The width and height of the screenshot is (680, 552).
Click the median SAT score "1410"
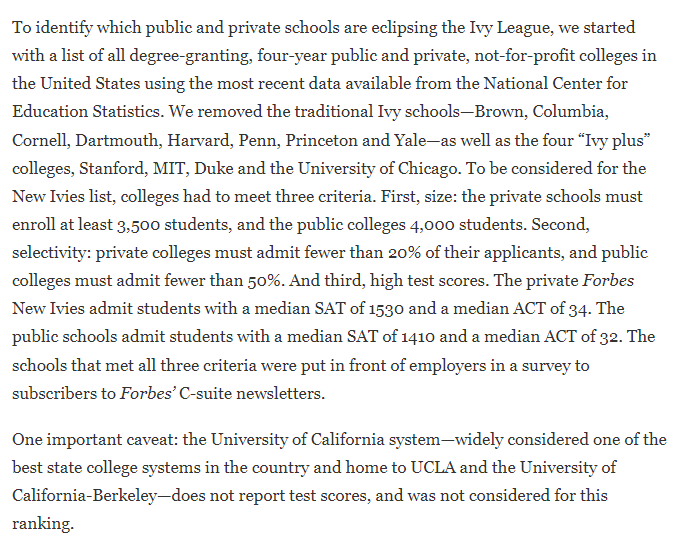[417, 337]
